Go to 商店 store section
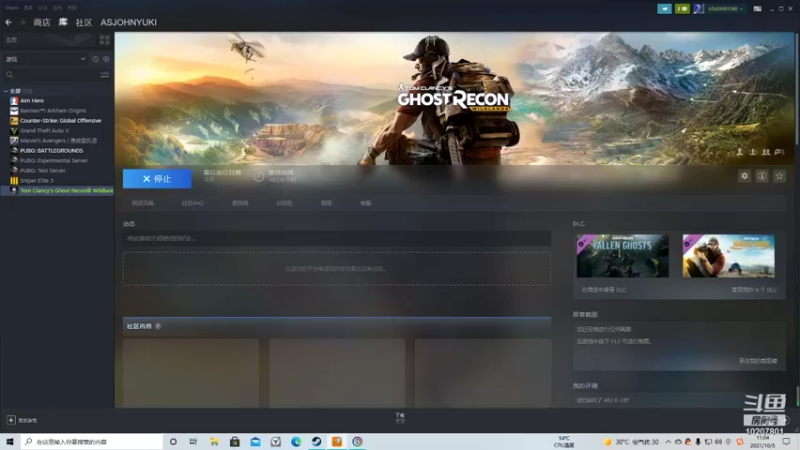The image size is (800, 450). pos(42,22)
